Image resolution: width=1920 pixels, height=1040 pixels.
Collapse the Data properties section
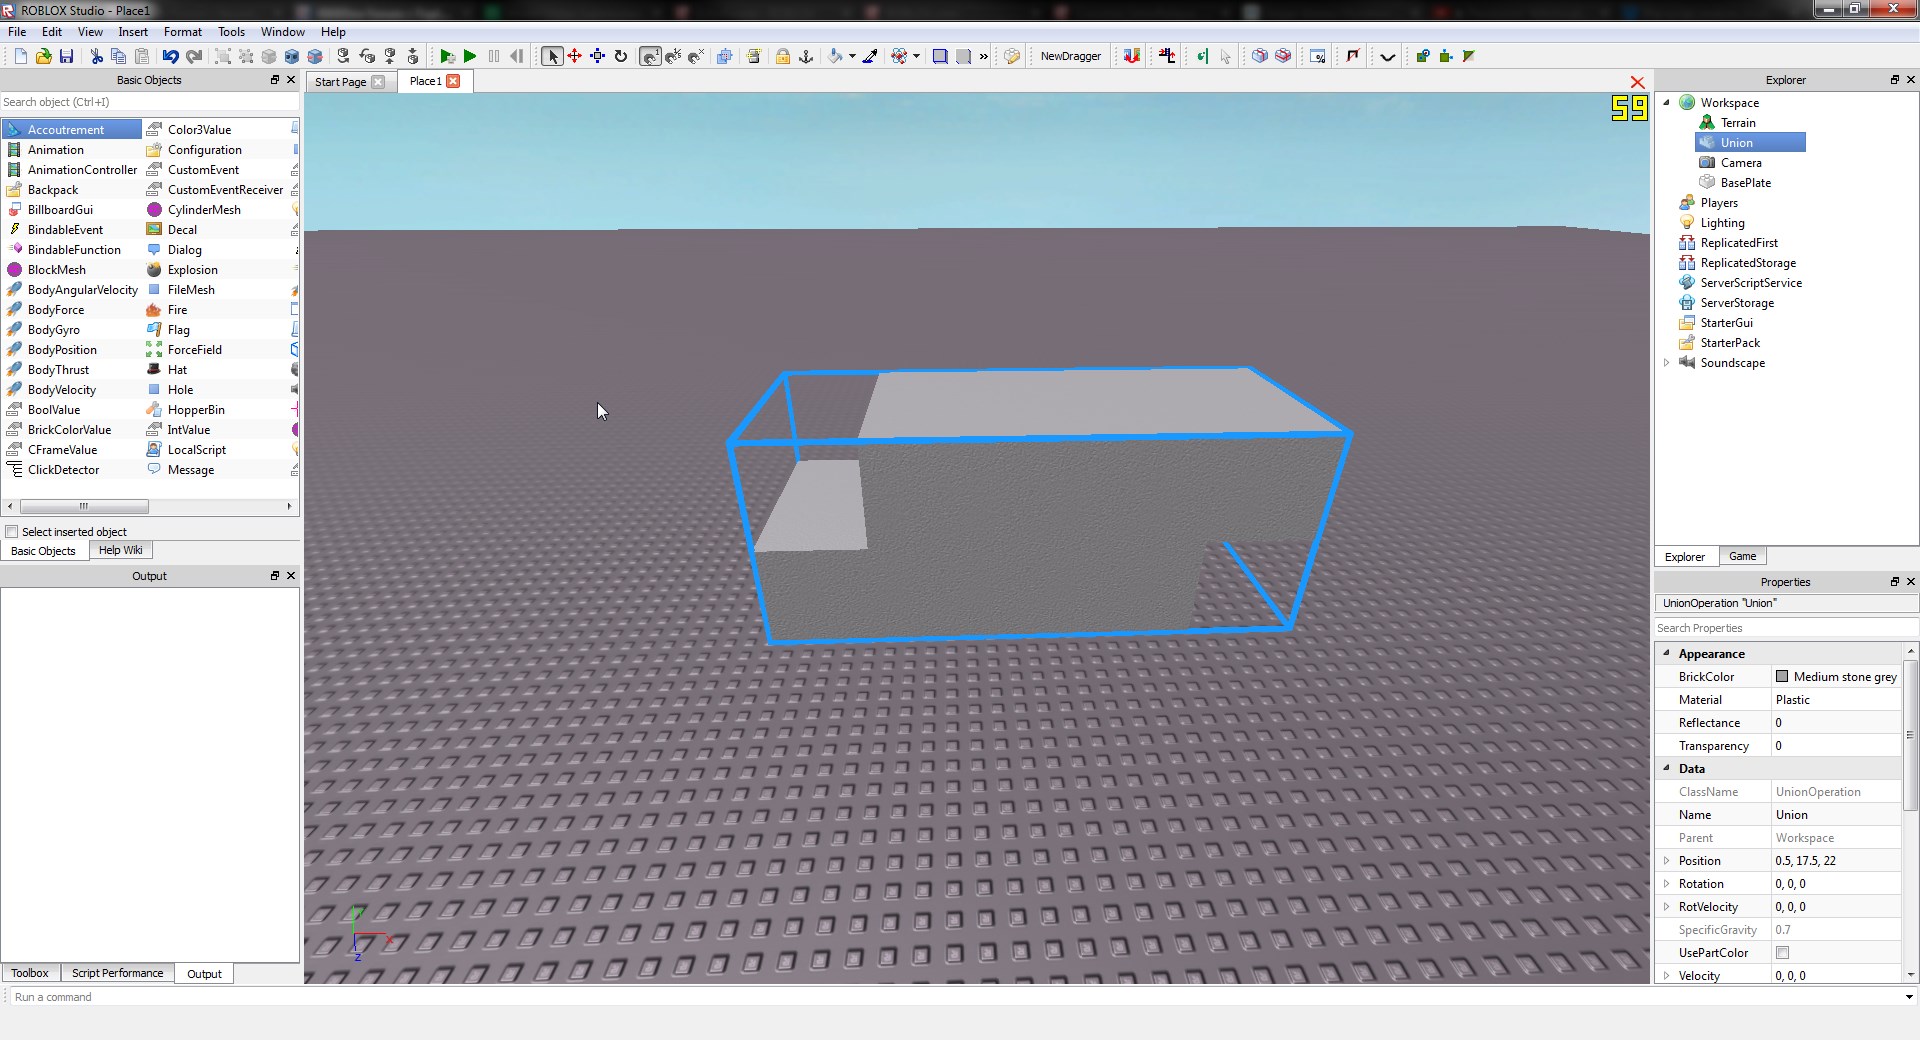click(x=1666, y=768)
